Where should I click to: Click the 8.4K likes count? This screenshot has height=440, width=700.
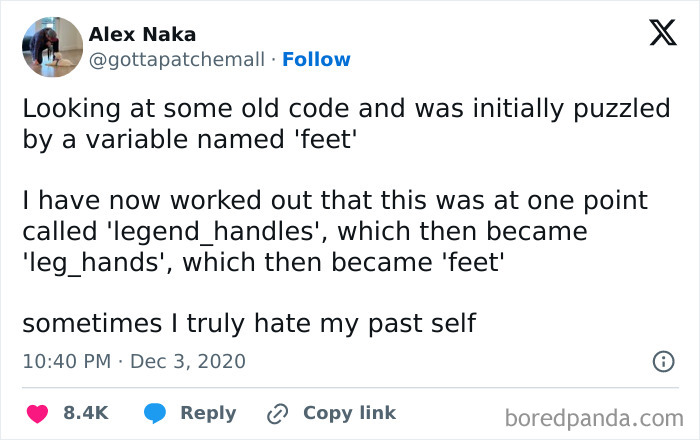point(85,413)
